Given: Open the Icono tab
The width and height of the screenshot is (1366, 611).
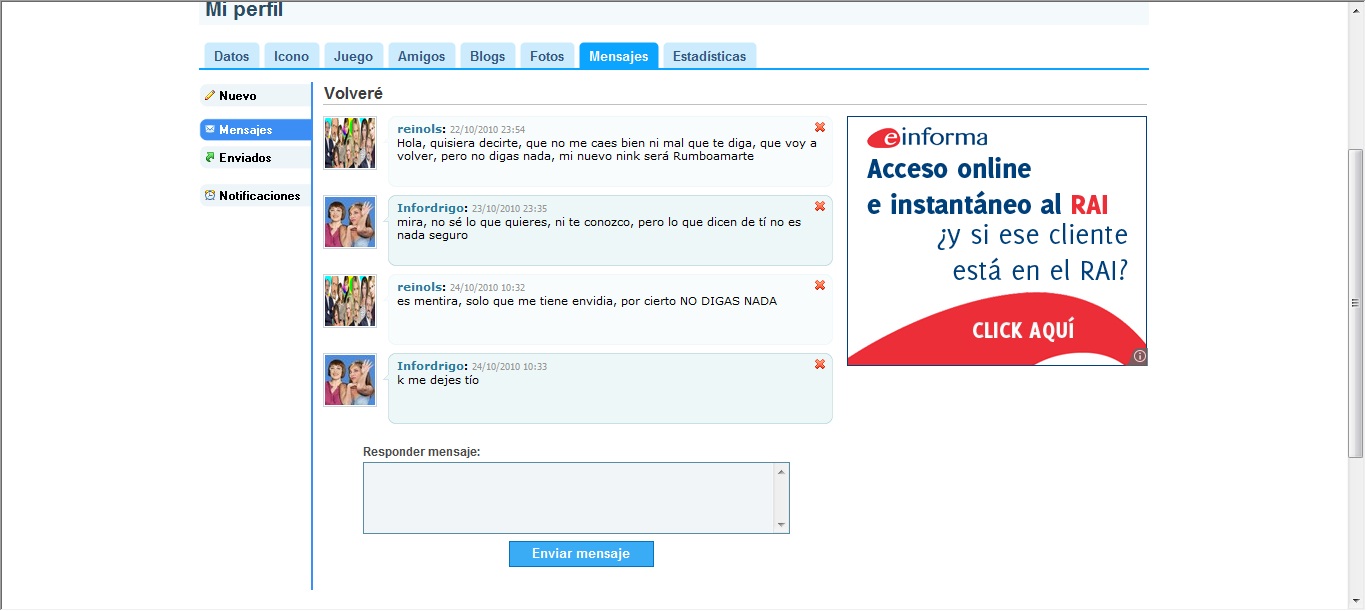Looking at the screenshot, I should coord(292,56).
